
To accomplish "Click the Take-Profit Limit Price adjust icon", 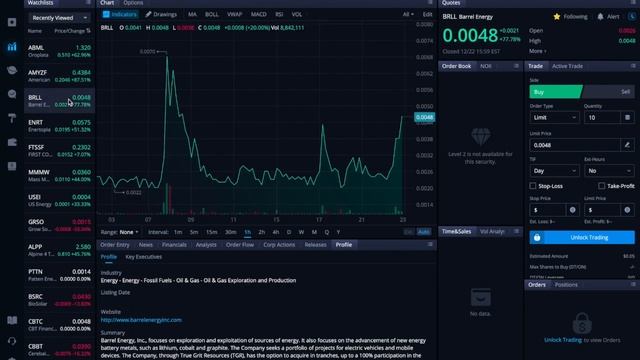I will pyautogui.click(x=627, y=210).
